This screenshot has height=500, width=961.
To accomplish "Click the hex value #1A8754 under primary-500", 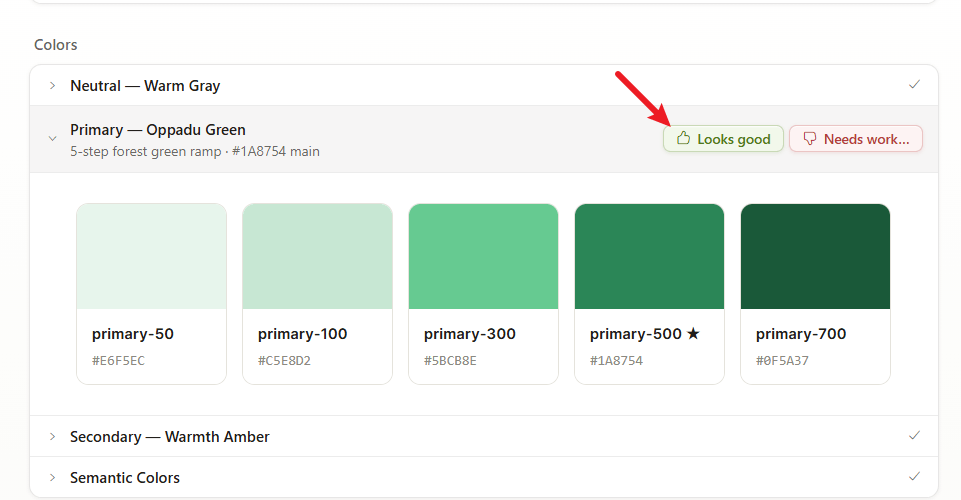I will pos(617,361).
